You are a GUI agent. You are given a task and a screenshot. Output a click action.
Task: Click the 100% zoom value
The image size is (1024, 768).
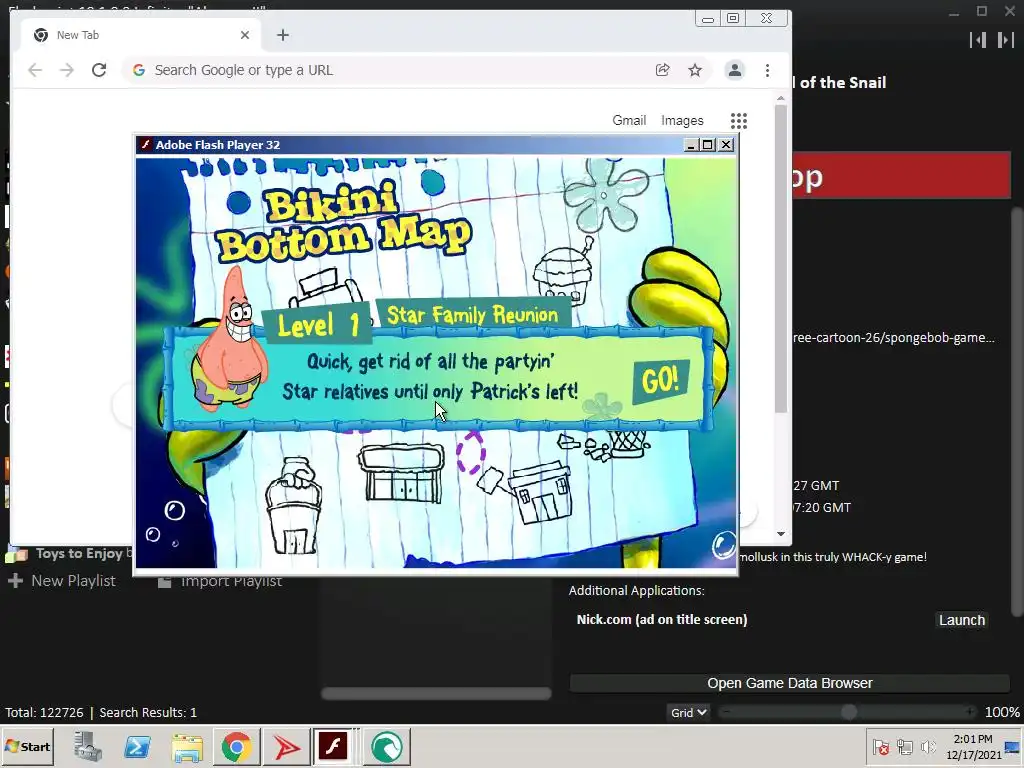[1002, 712]
